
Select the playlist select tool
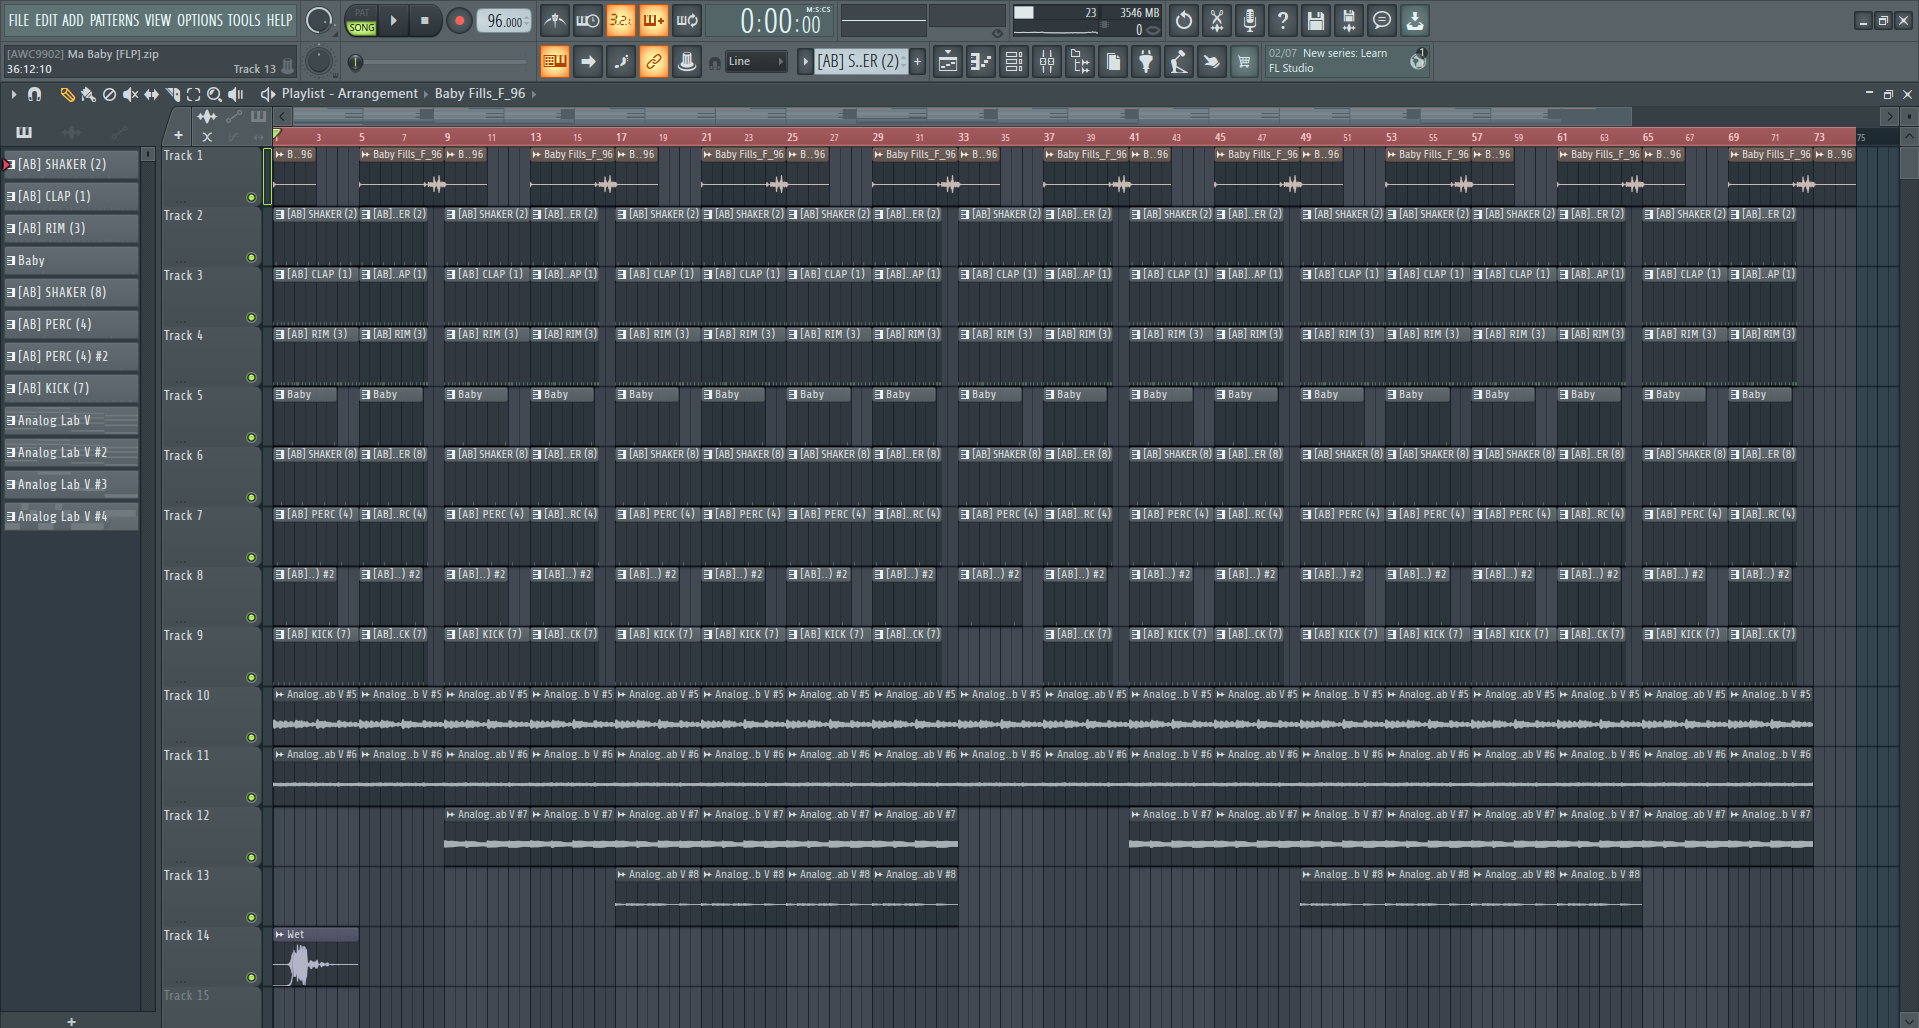[x=193, y=94]
